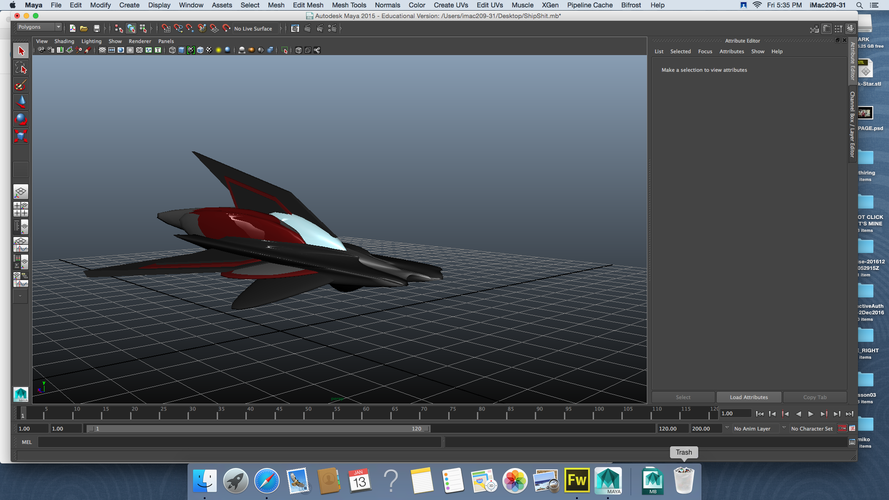Pick the Rotate tool sphere icon
The height and width of the screenshot is (500, 889).
point(21,120)
